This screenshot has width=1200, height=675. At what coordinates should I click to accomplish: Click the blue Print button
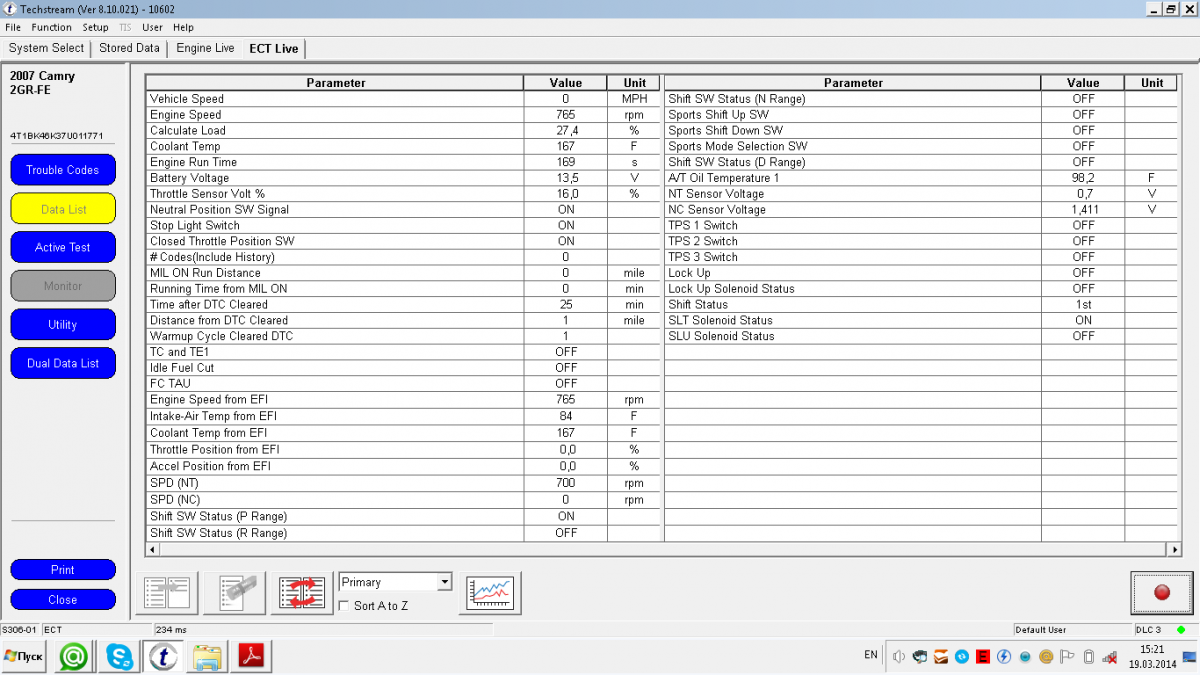63,570
